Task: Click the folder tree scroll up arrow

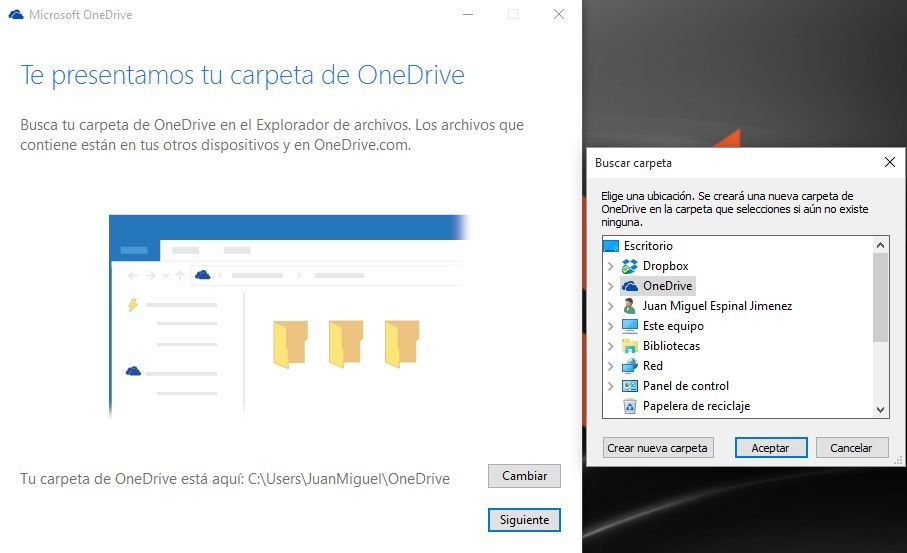Action: (880, 245)
